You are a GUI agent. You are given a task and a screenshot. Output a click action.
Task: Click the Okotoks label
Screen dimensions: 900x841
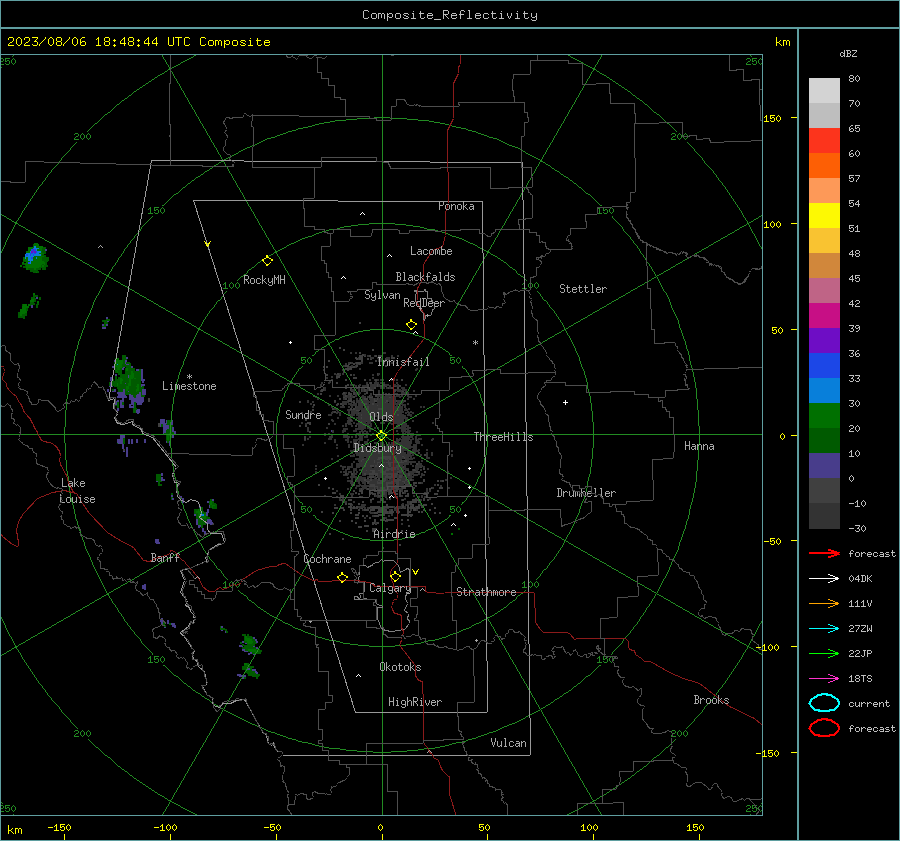(400, 667)
